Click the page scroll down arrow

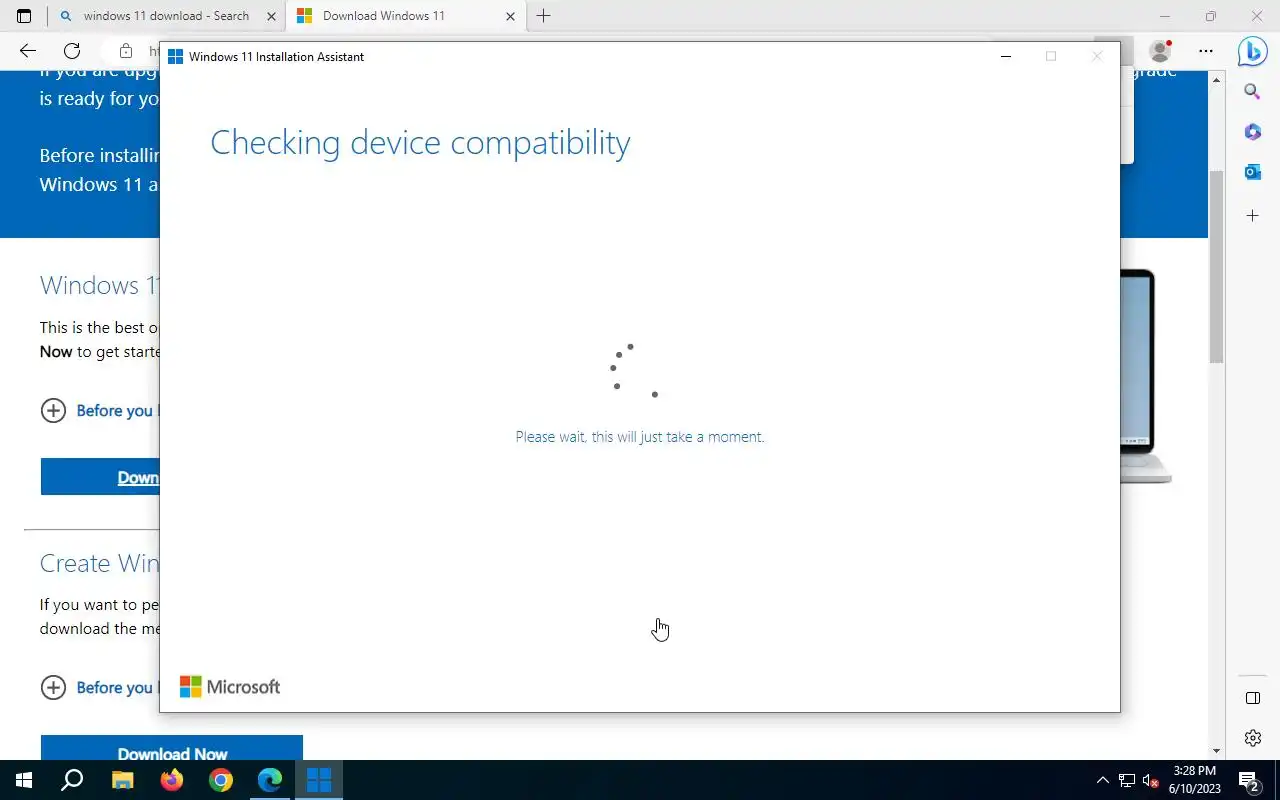1217,751
